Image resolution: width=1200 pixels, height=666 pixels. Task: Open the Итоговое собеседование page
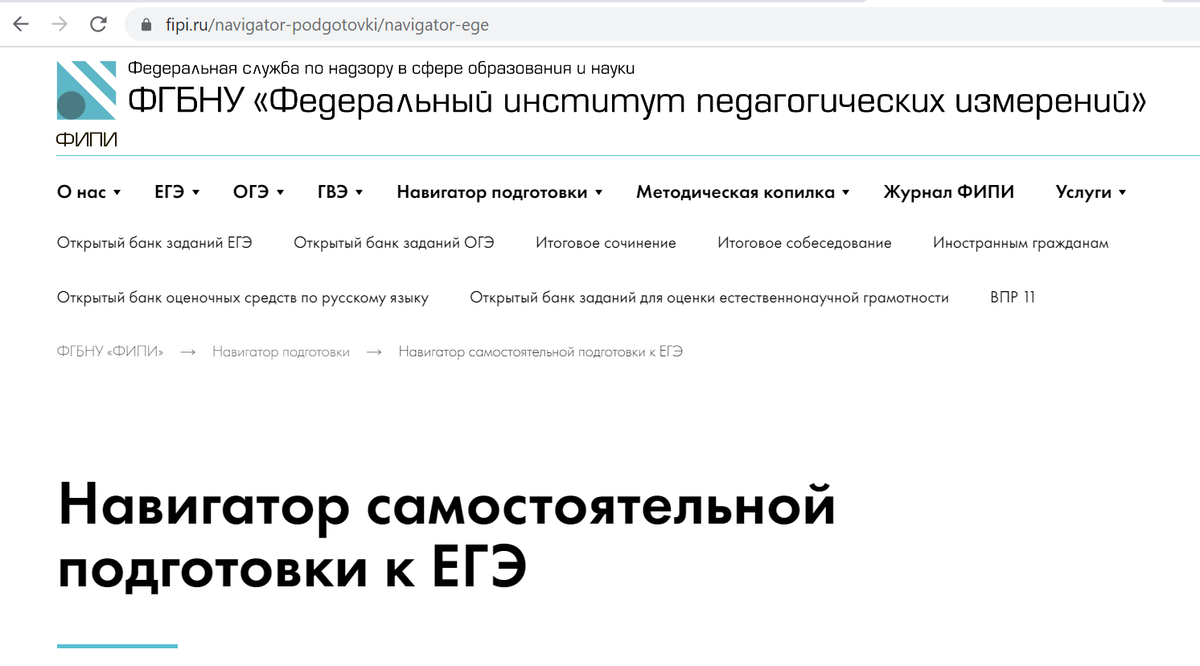click(803, 242)
